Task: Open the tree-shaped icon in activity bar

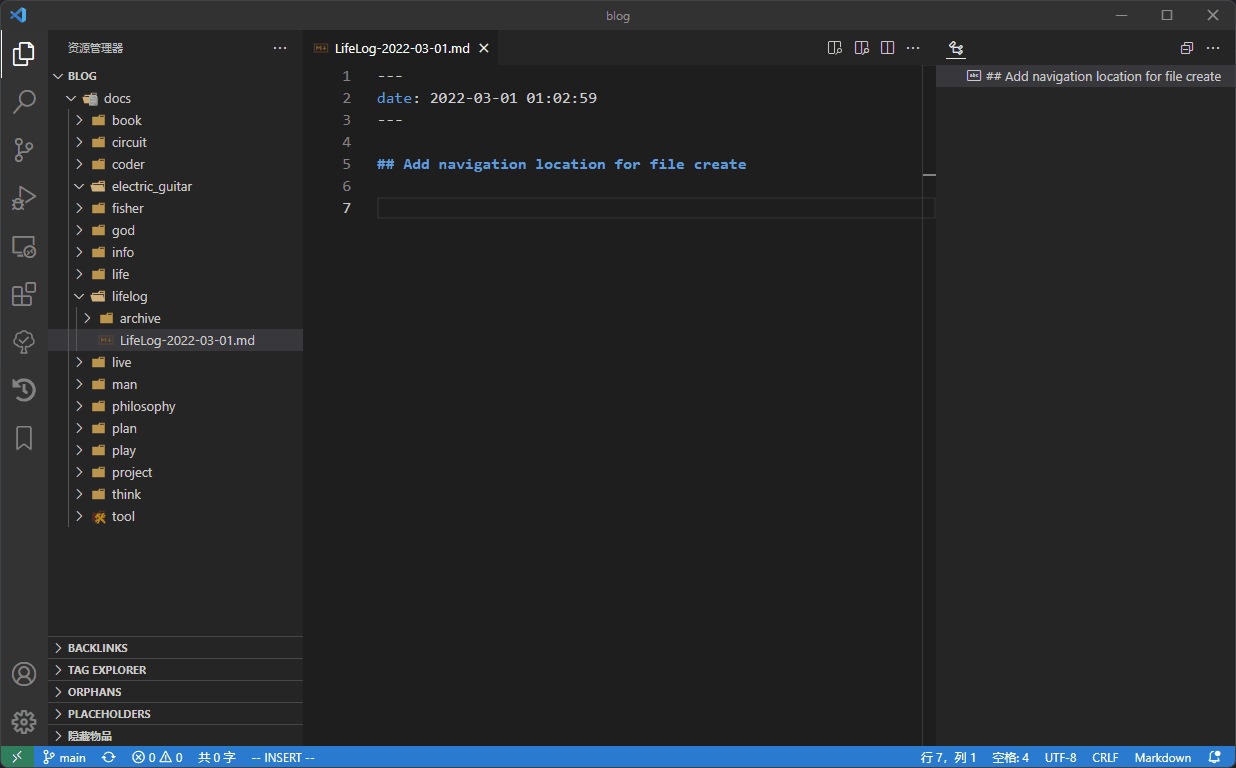Action: pos(24,342)
